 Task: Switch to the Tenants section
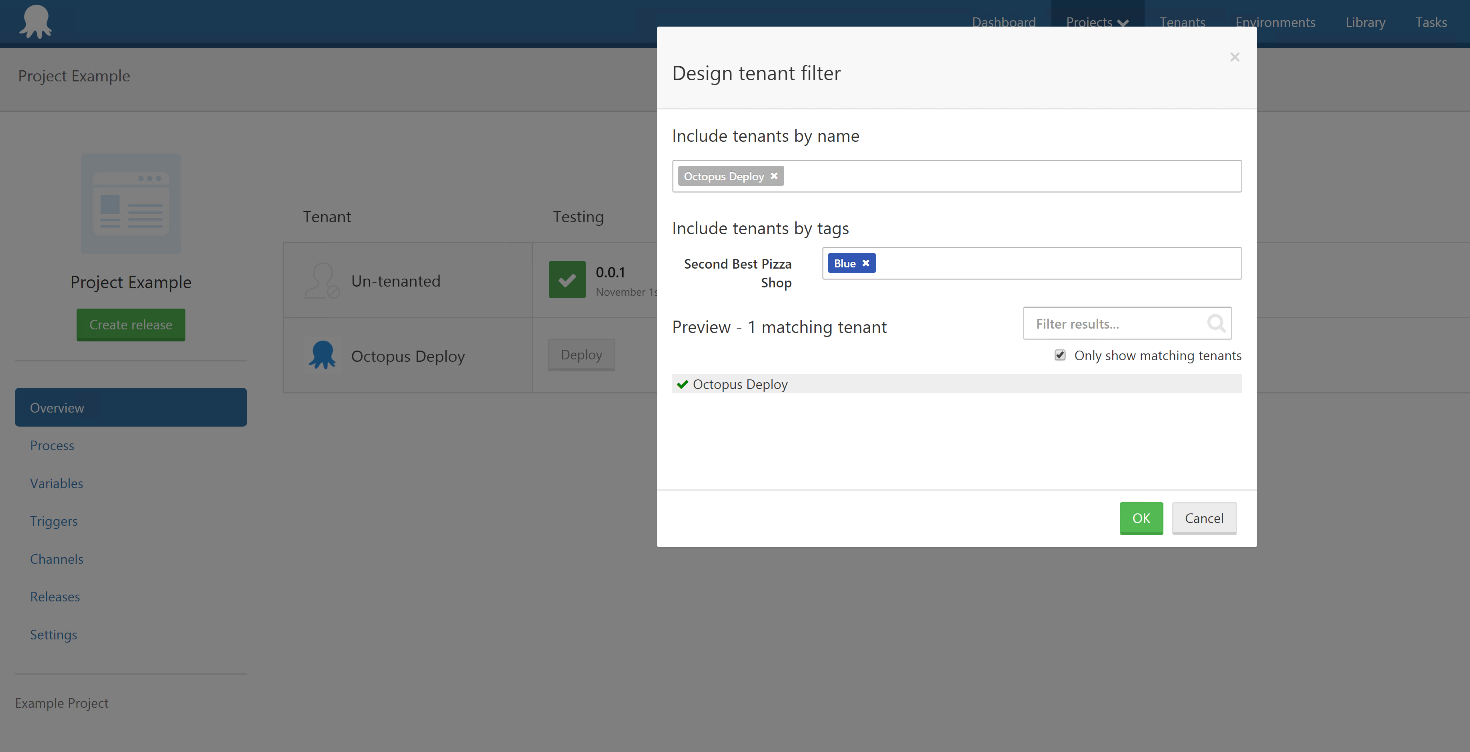(1182, 21)
